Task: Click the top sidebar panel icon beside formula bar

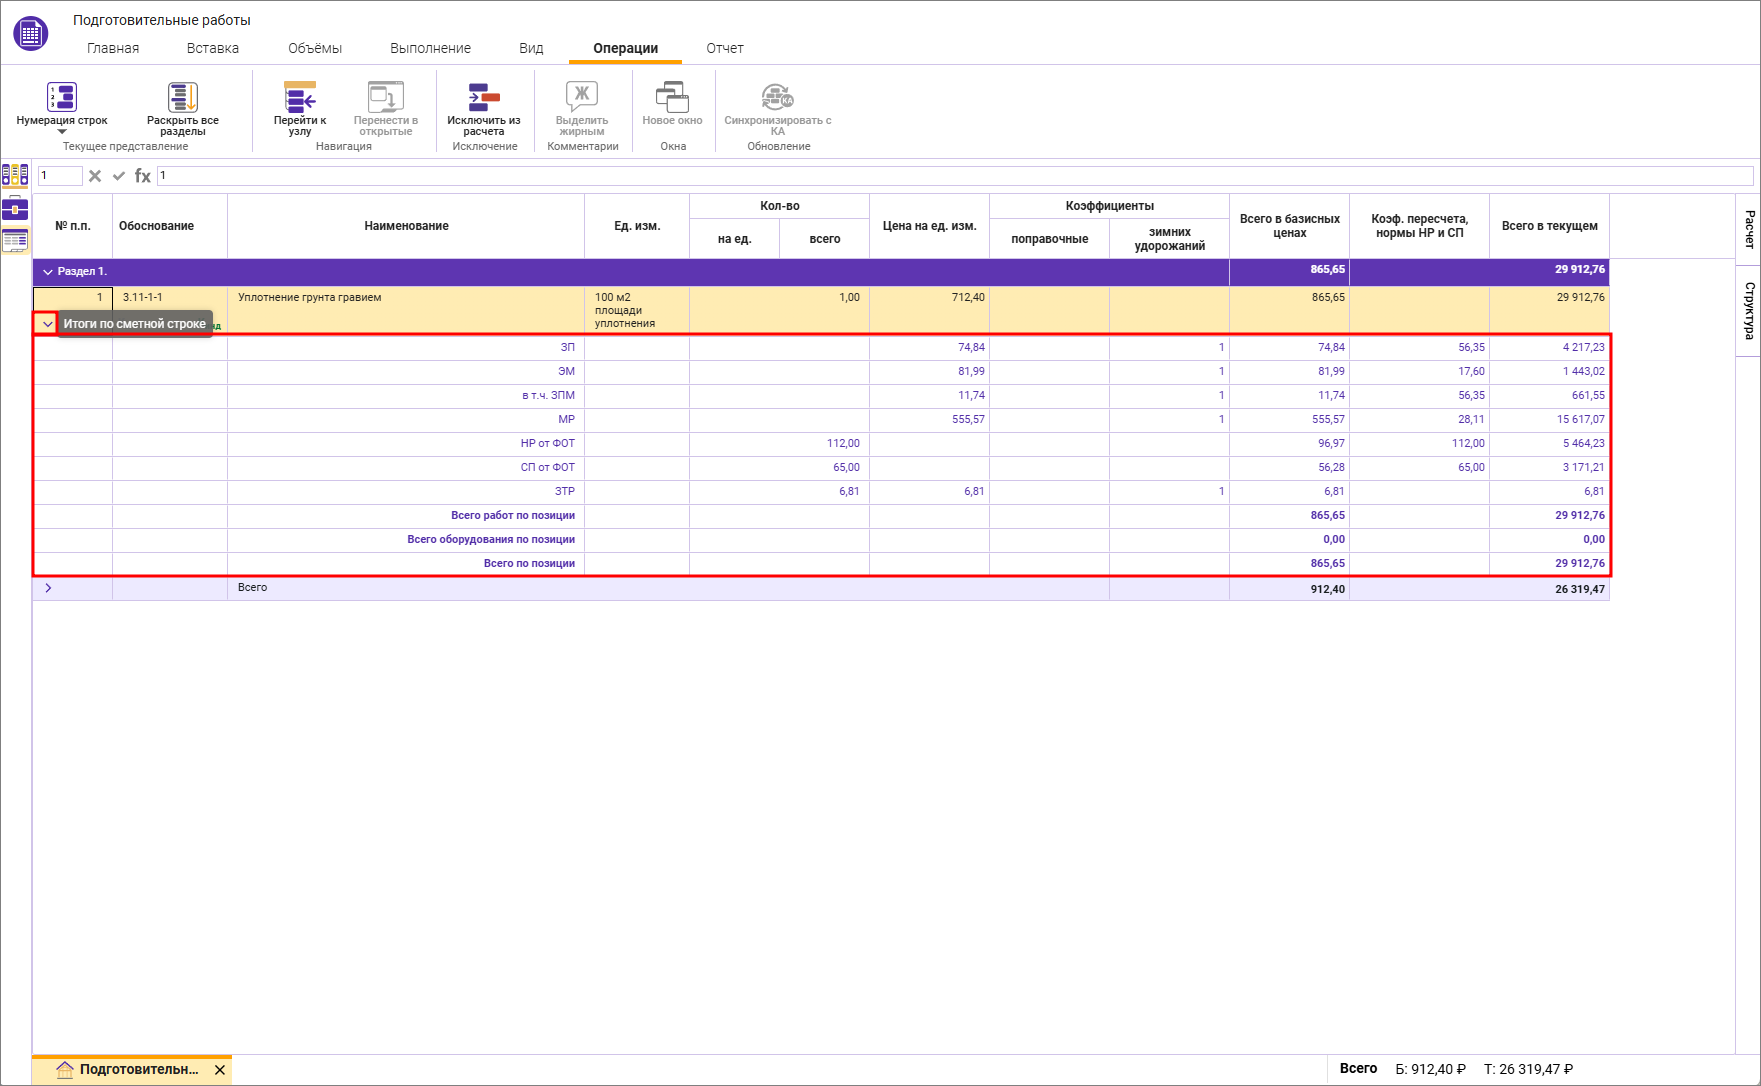Action: tap(15, 176)
